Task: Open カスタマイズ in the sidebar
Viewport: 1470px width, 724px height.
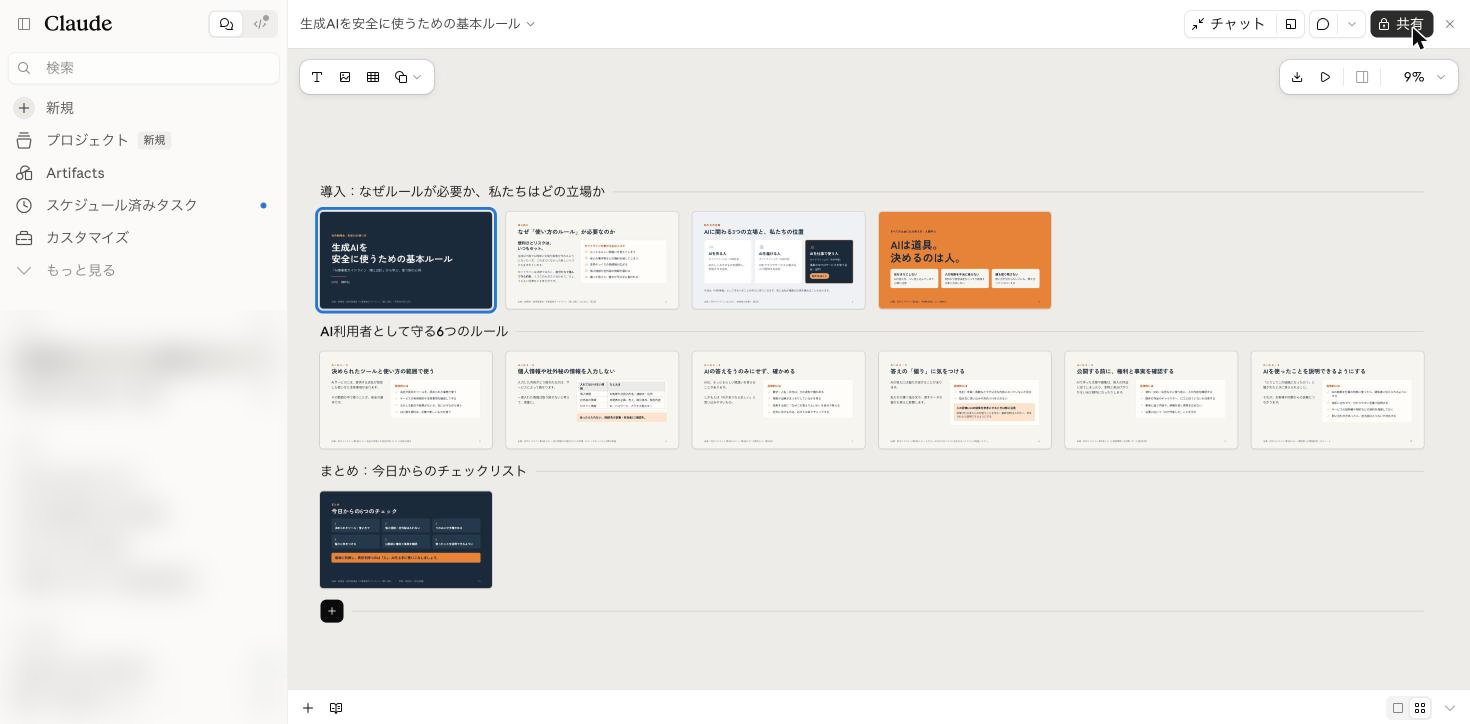Action: click(x=144, y=237)
